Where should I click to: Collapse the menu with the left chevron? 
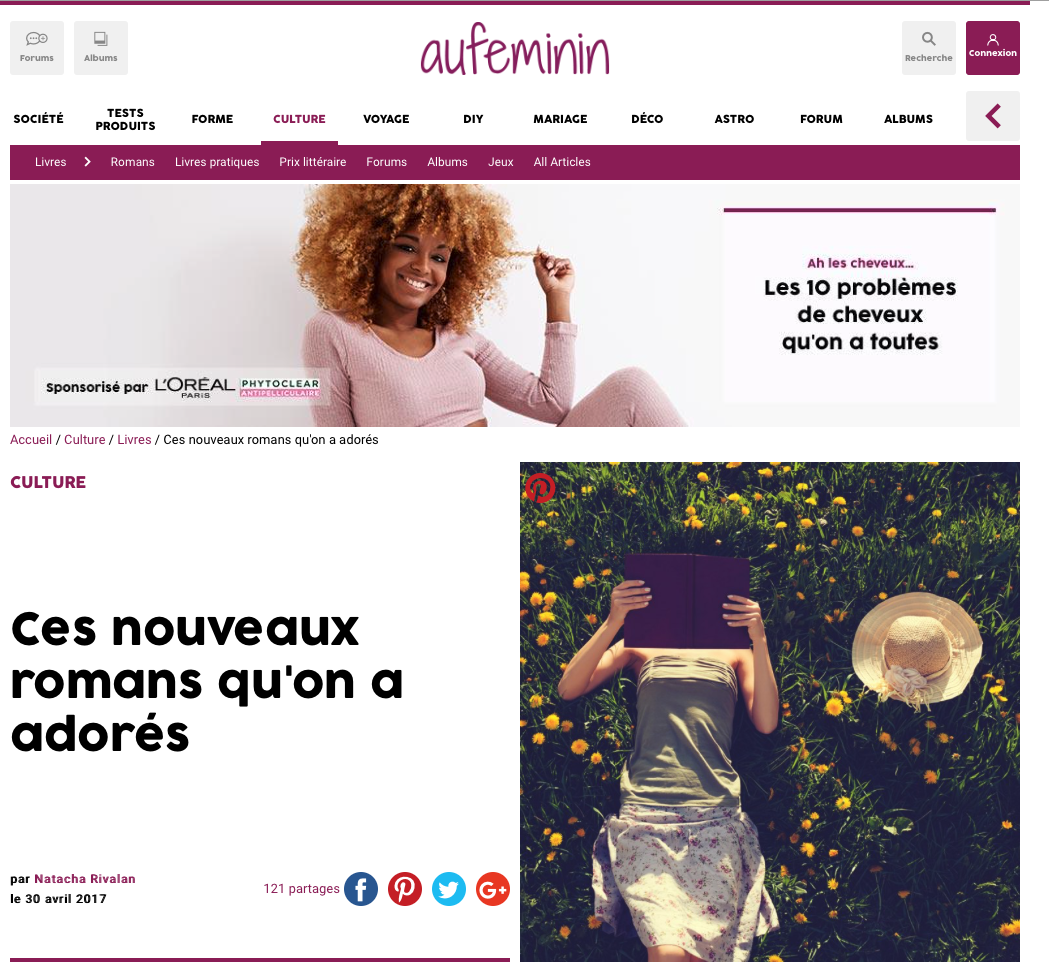993,116
